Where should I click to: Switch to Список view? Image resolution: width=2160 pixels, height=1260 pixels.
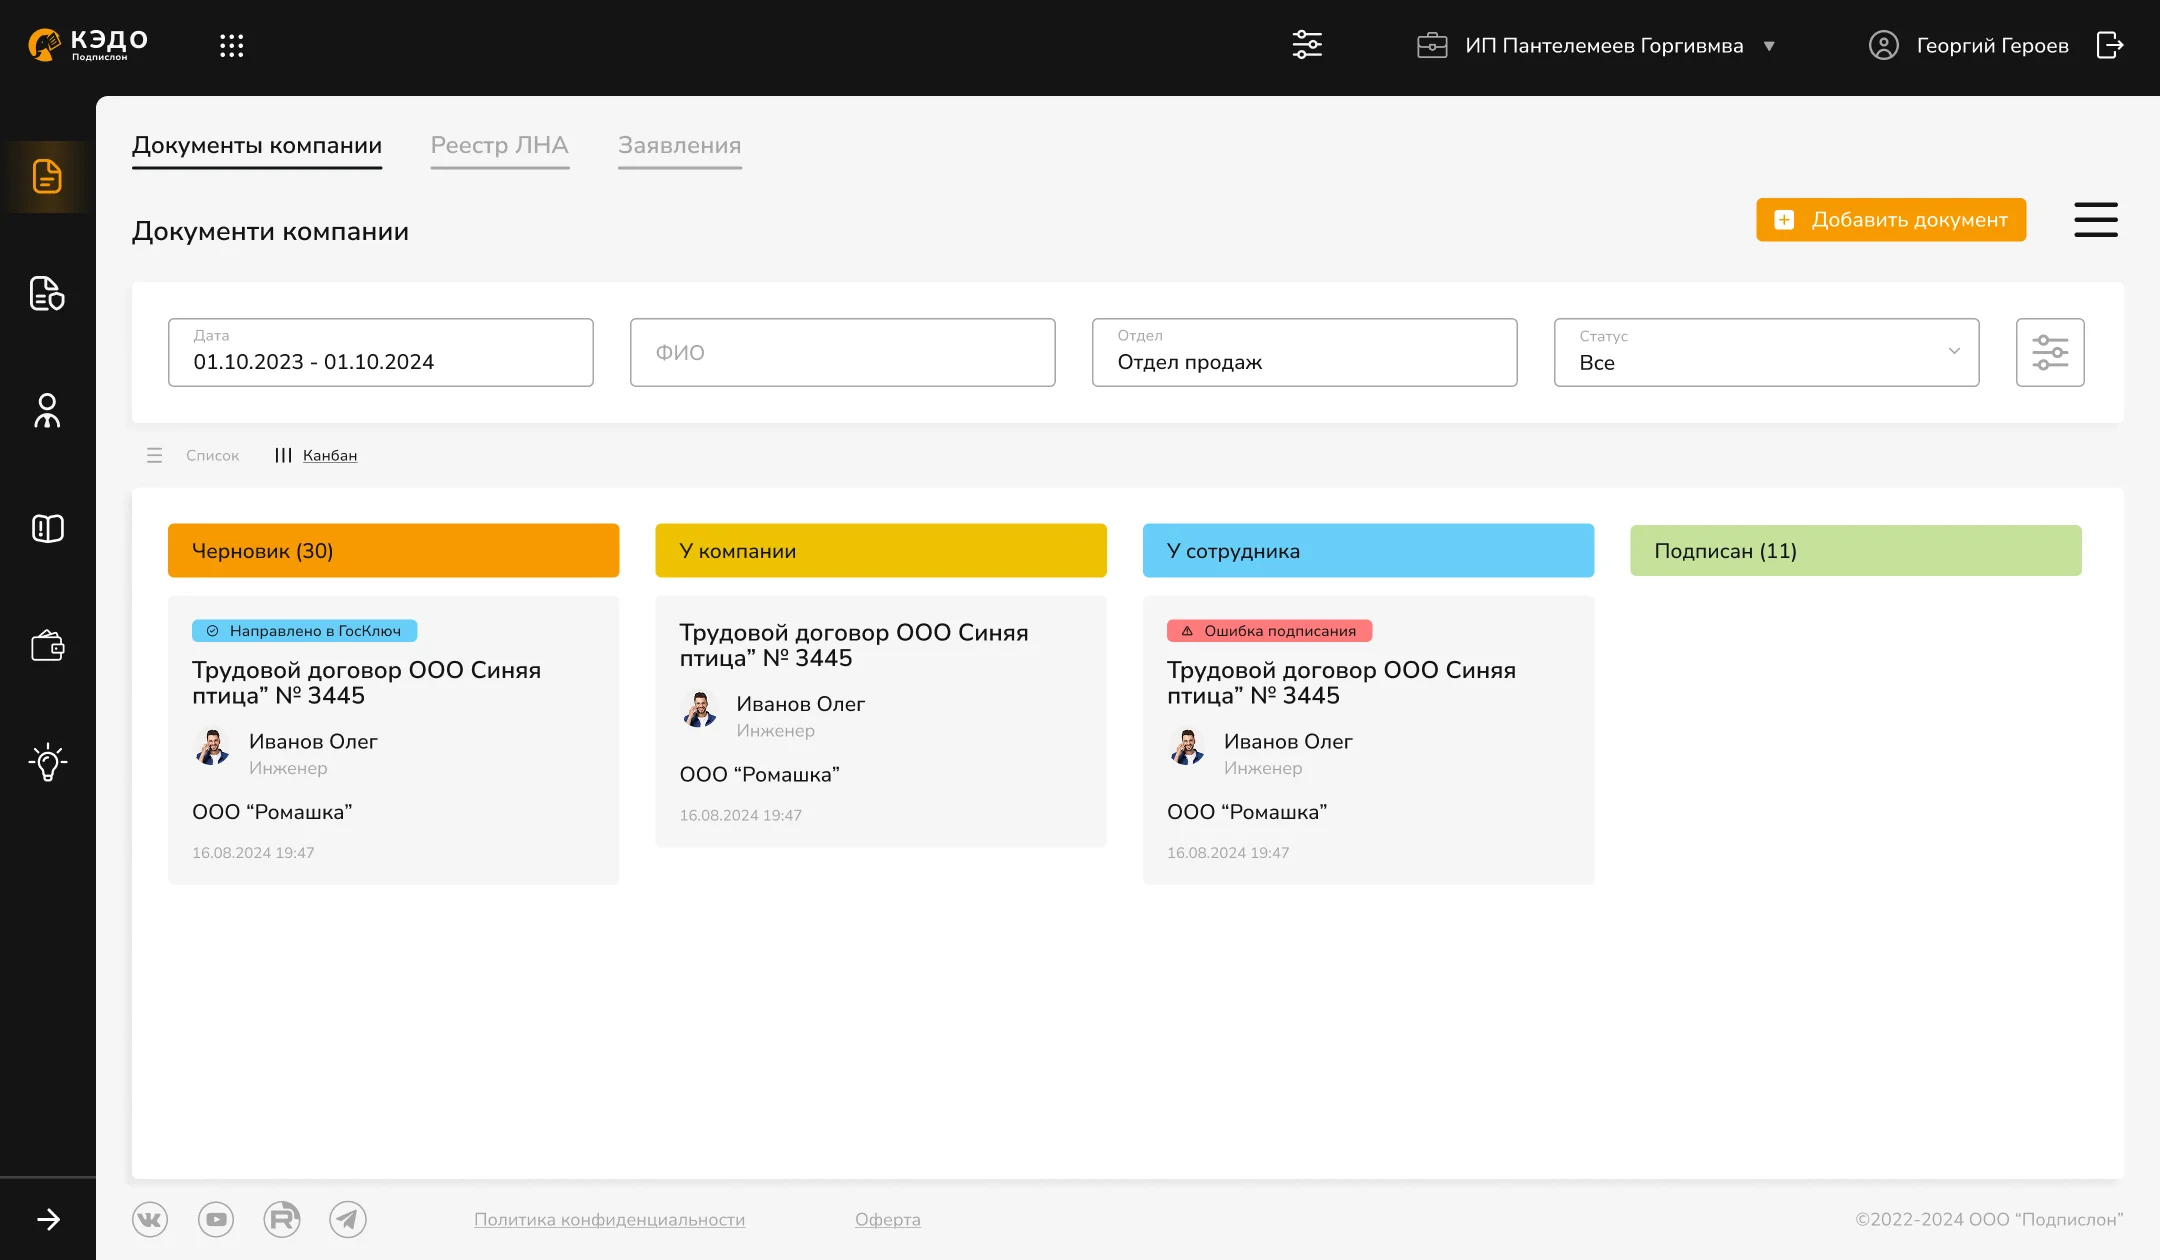(194, 456)
